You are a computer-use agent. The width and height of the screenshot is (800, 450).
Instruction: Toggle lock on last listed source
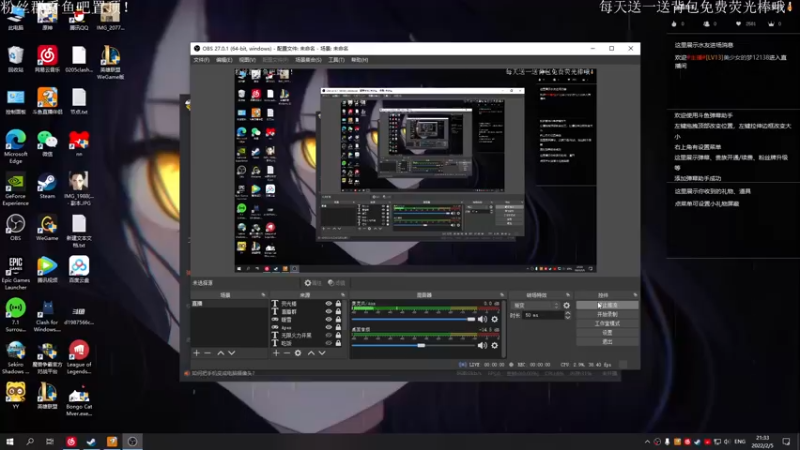click(338, 343)
